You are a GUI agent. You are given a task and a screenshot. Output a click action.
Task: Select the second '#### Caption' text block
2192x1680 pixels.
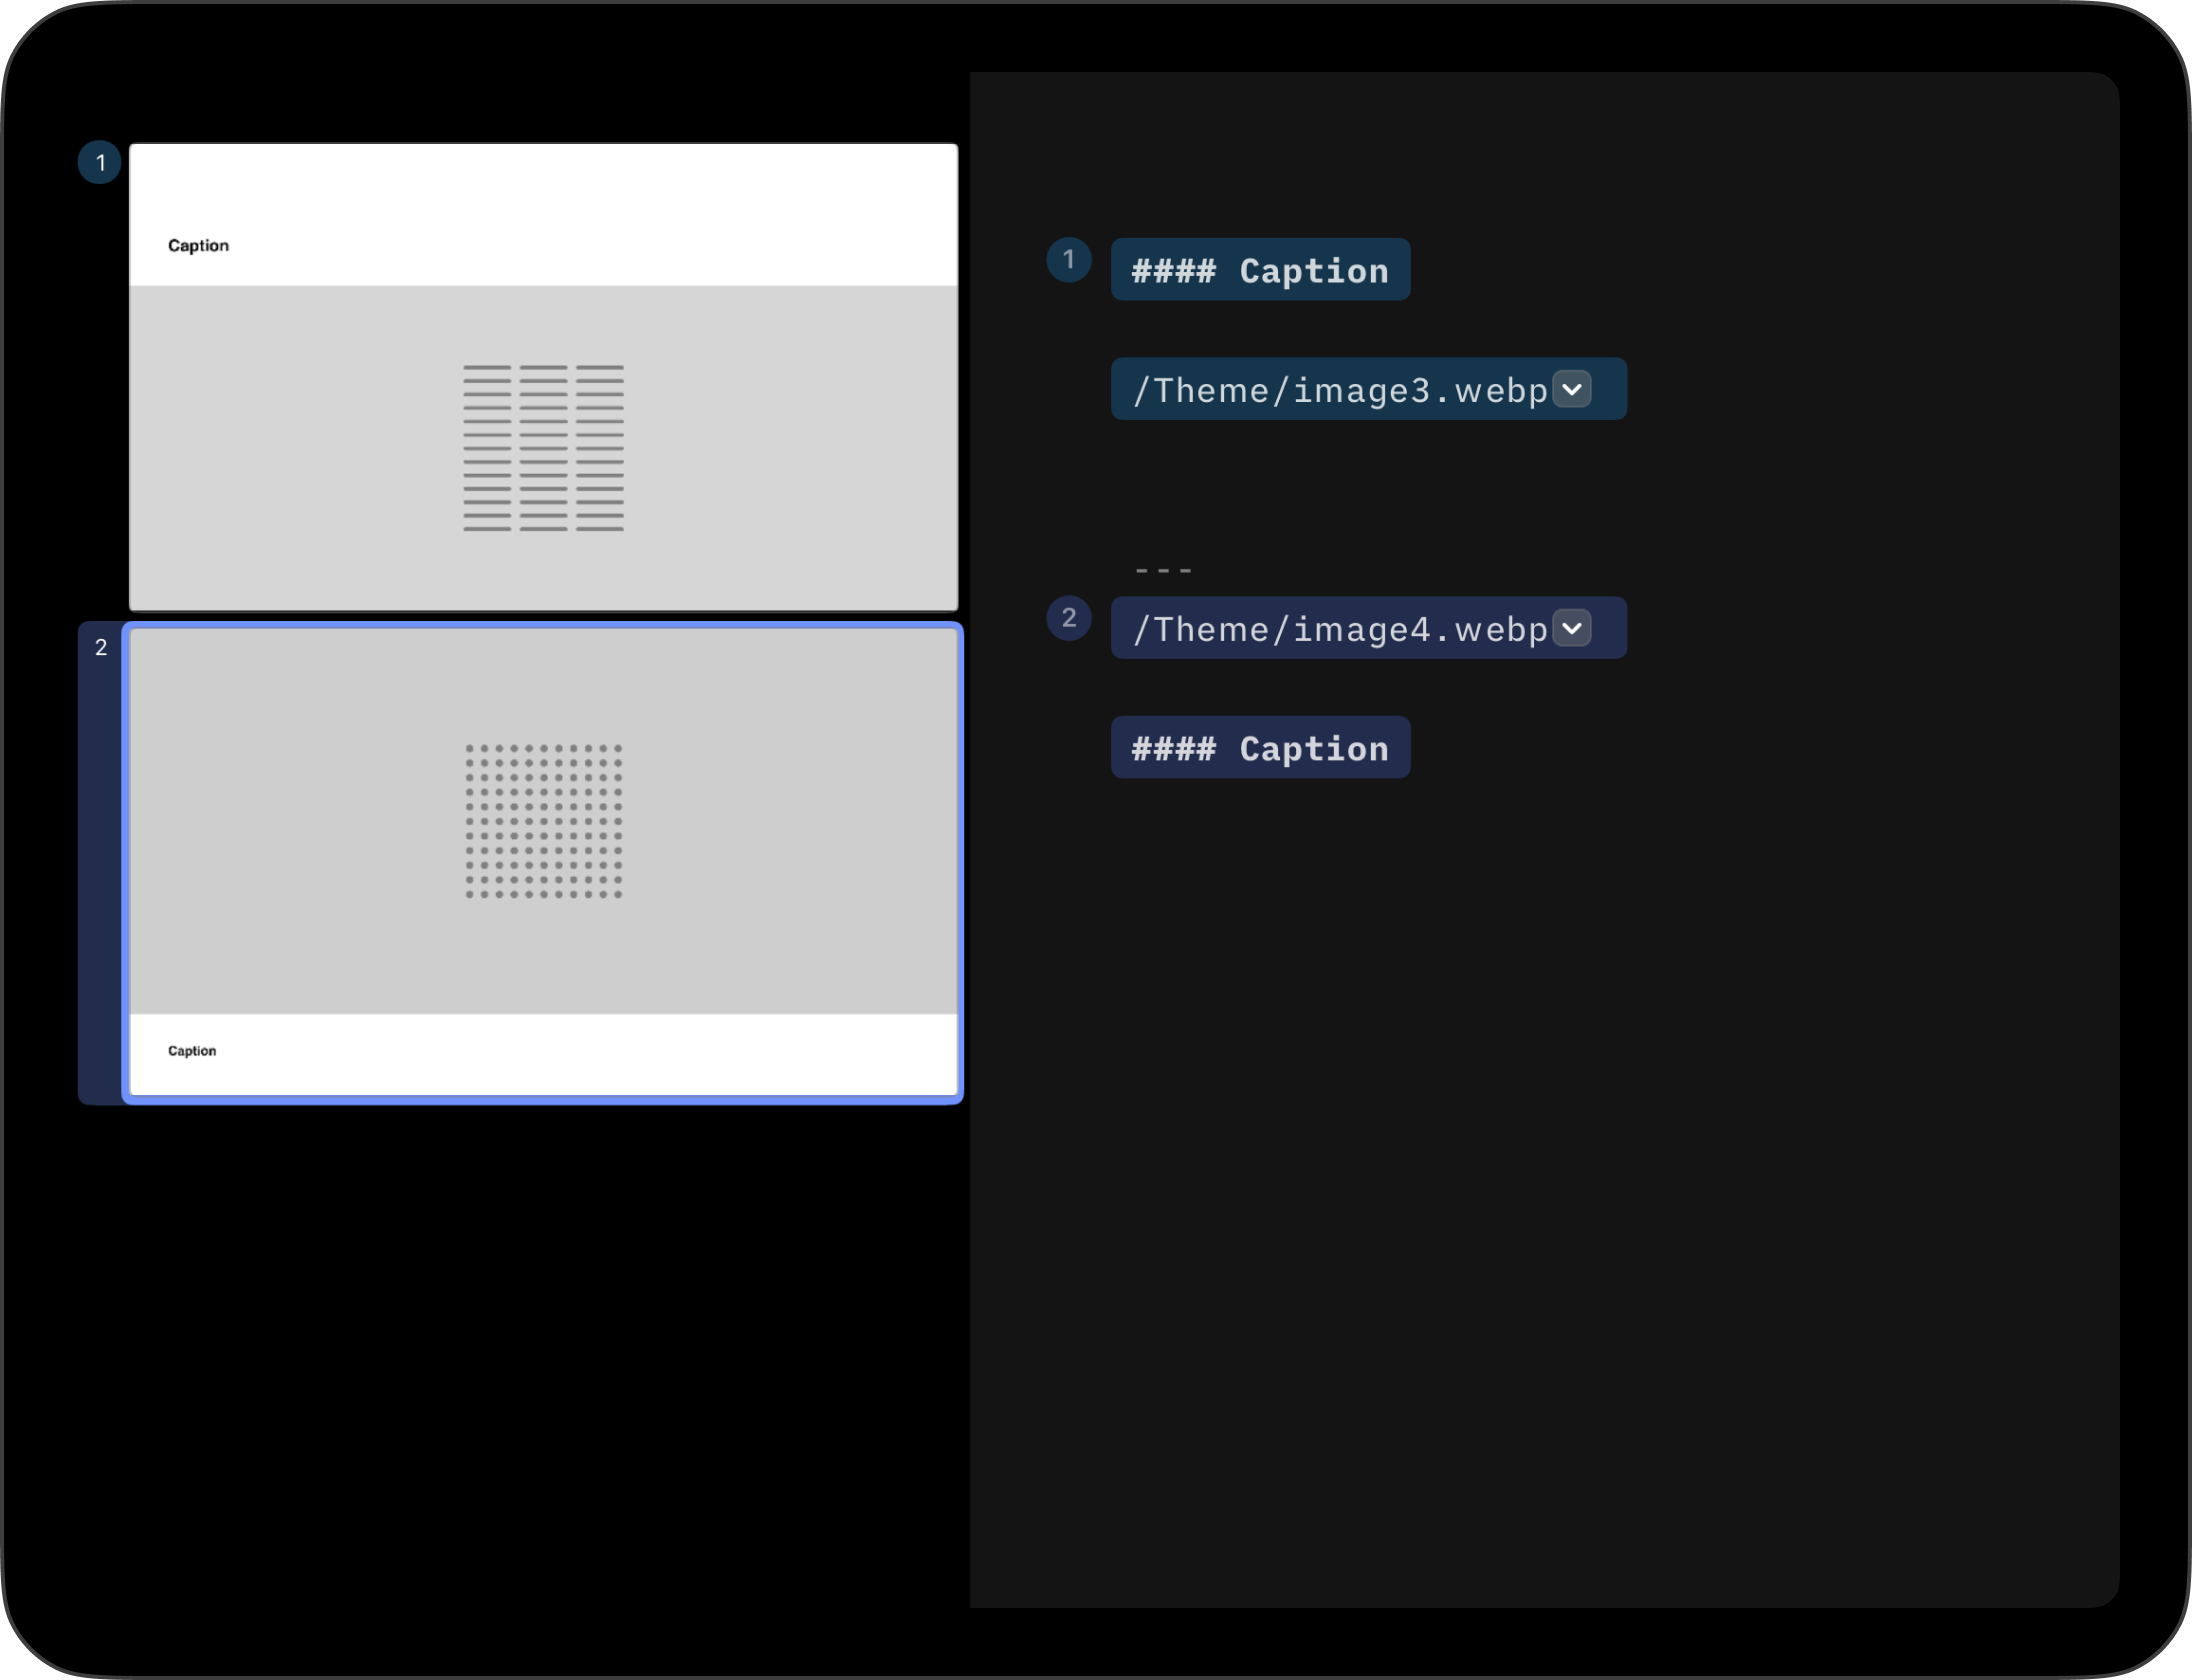click(x=1260, y=748)
